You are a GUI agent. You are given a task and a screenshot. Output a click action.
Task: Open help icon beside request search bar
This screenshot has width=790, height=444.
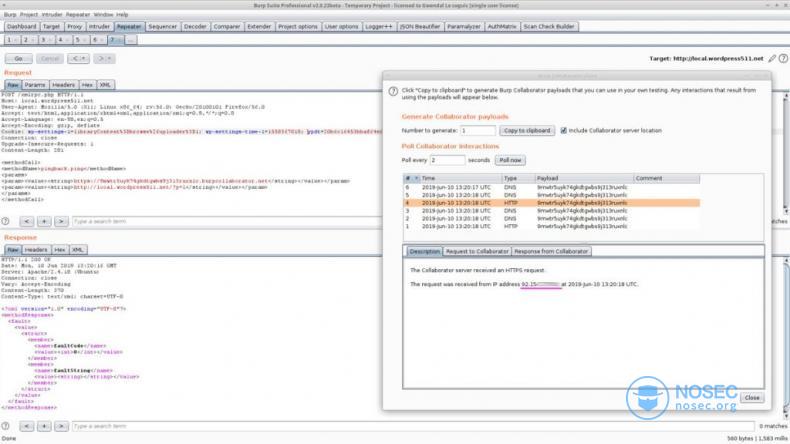point(6,221)
